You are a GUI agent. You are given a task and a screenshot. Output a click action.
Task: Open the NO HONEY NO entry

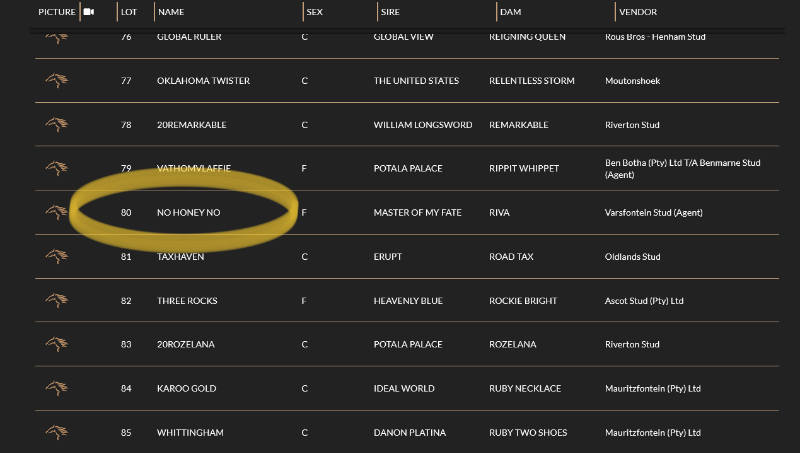tap(188, 213)
